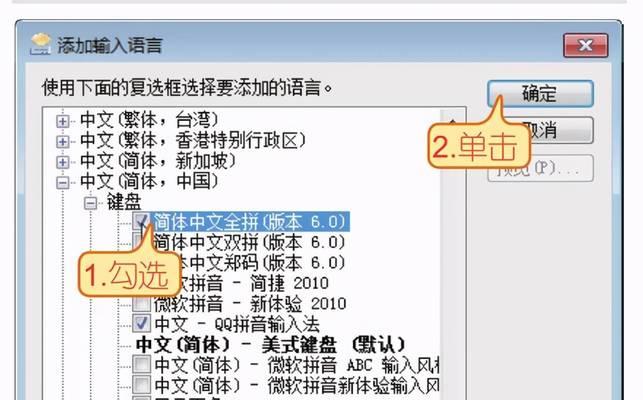Uncheck 中文 - QQ拼音输入法 checkbox
Screen dimensions: 643x400
(141, 324)
